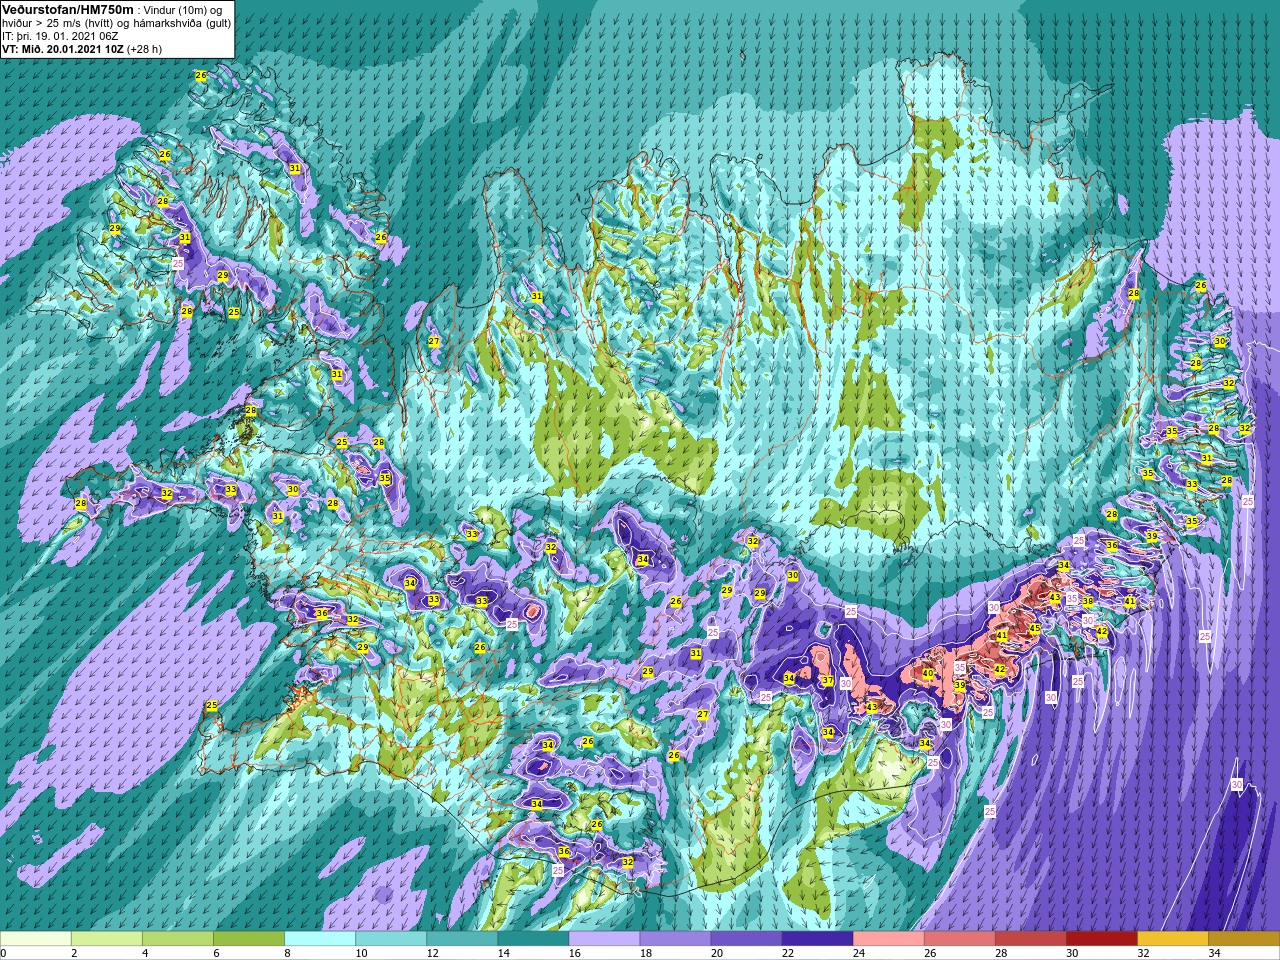Image resolution: width=1280 pixels, height=960 pixels.
Task: Click the dark teal 14–16 m/s legend swatch
Action: click(533, 939)
